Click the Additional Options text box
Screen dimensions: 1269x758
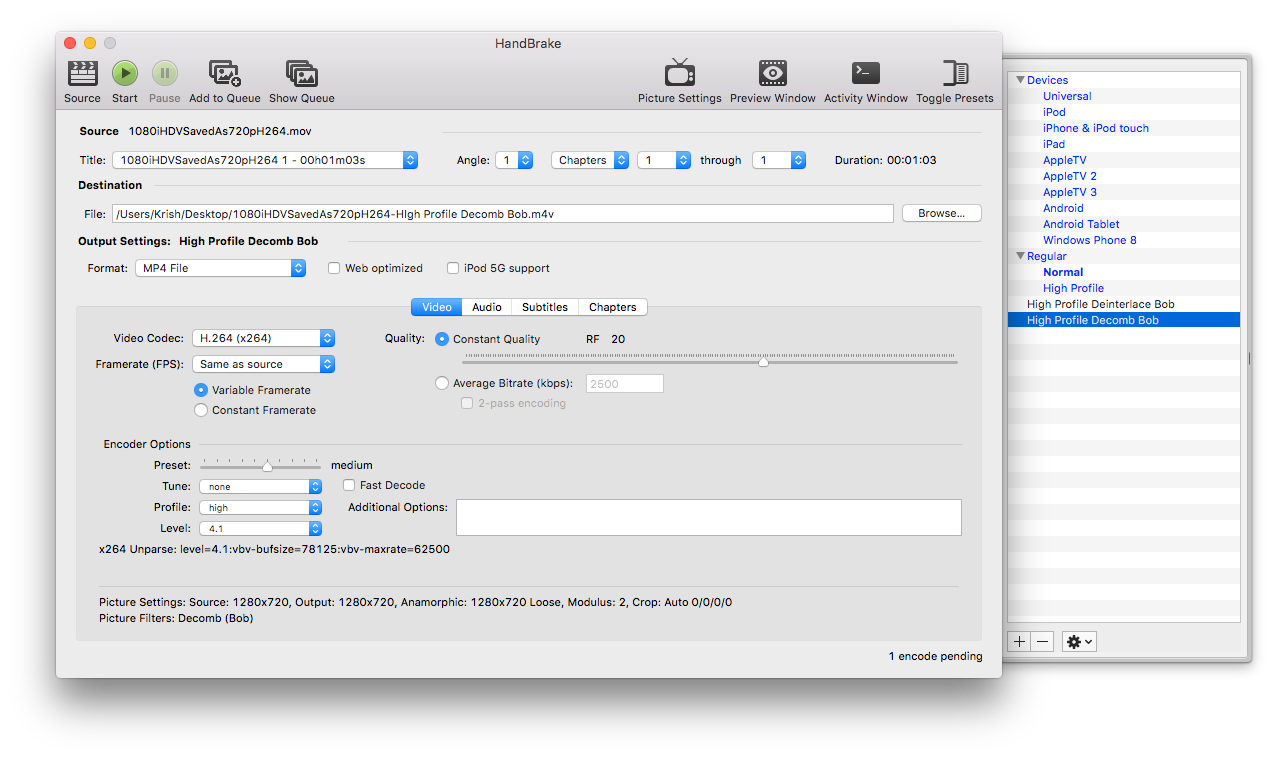pyautogui.click(x=709, y=517)
